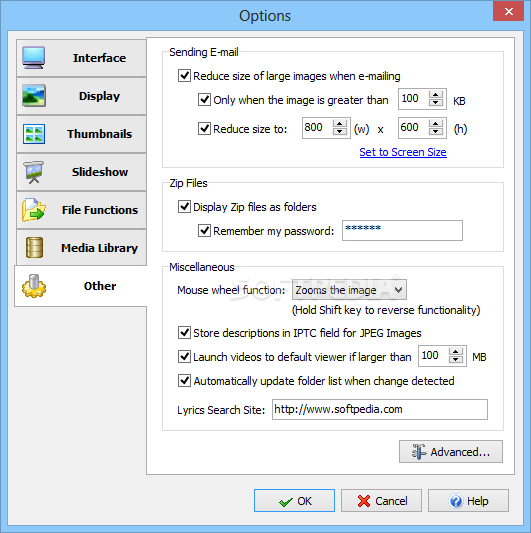Image resolution: width=531 pixels, height=533 pixels.
Task: Increase the reduce height (h) value
Action: [x=436, y=124]
